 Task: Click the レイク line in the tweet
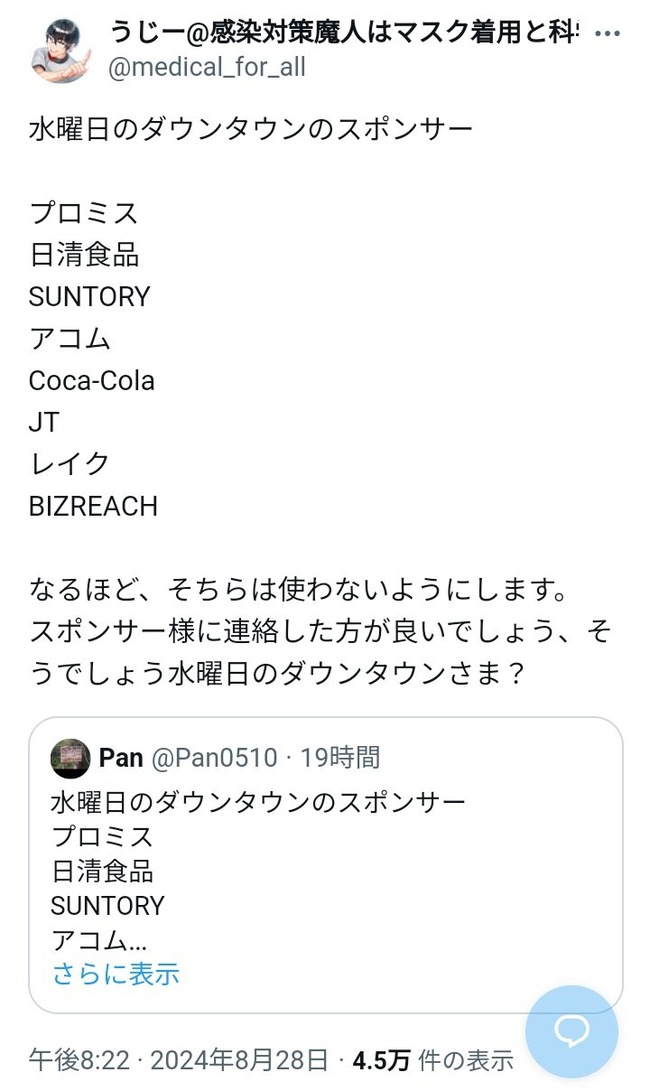pyautogui.click(x=69, y=464)
